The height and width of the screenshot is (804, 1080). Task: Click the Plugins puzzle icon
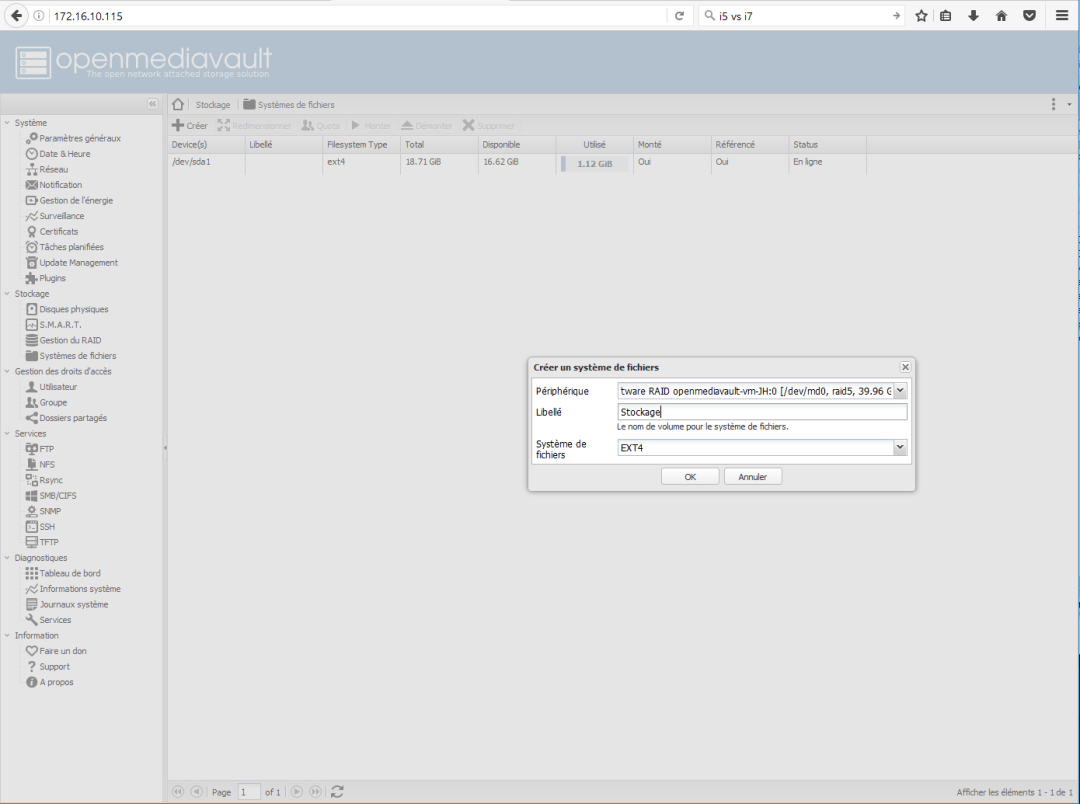tap(32, 278)
